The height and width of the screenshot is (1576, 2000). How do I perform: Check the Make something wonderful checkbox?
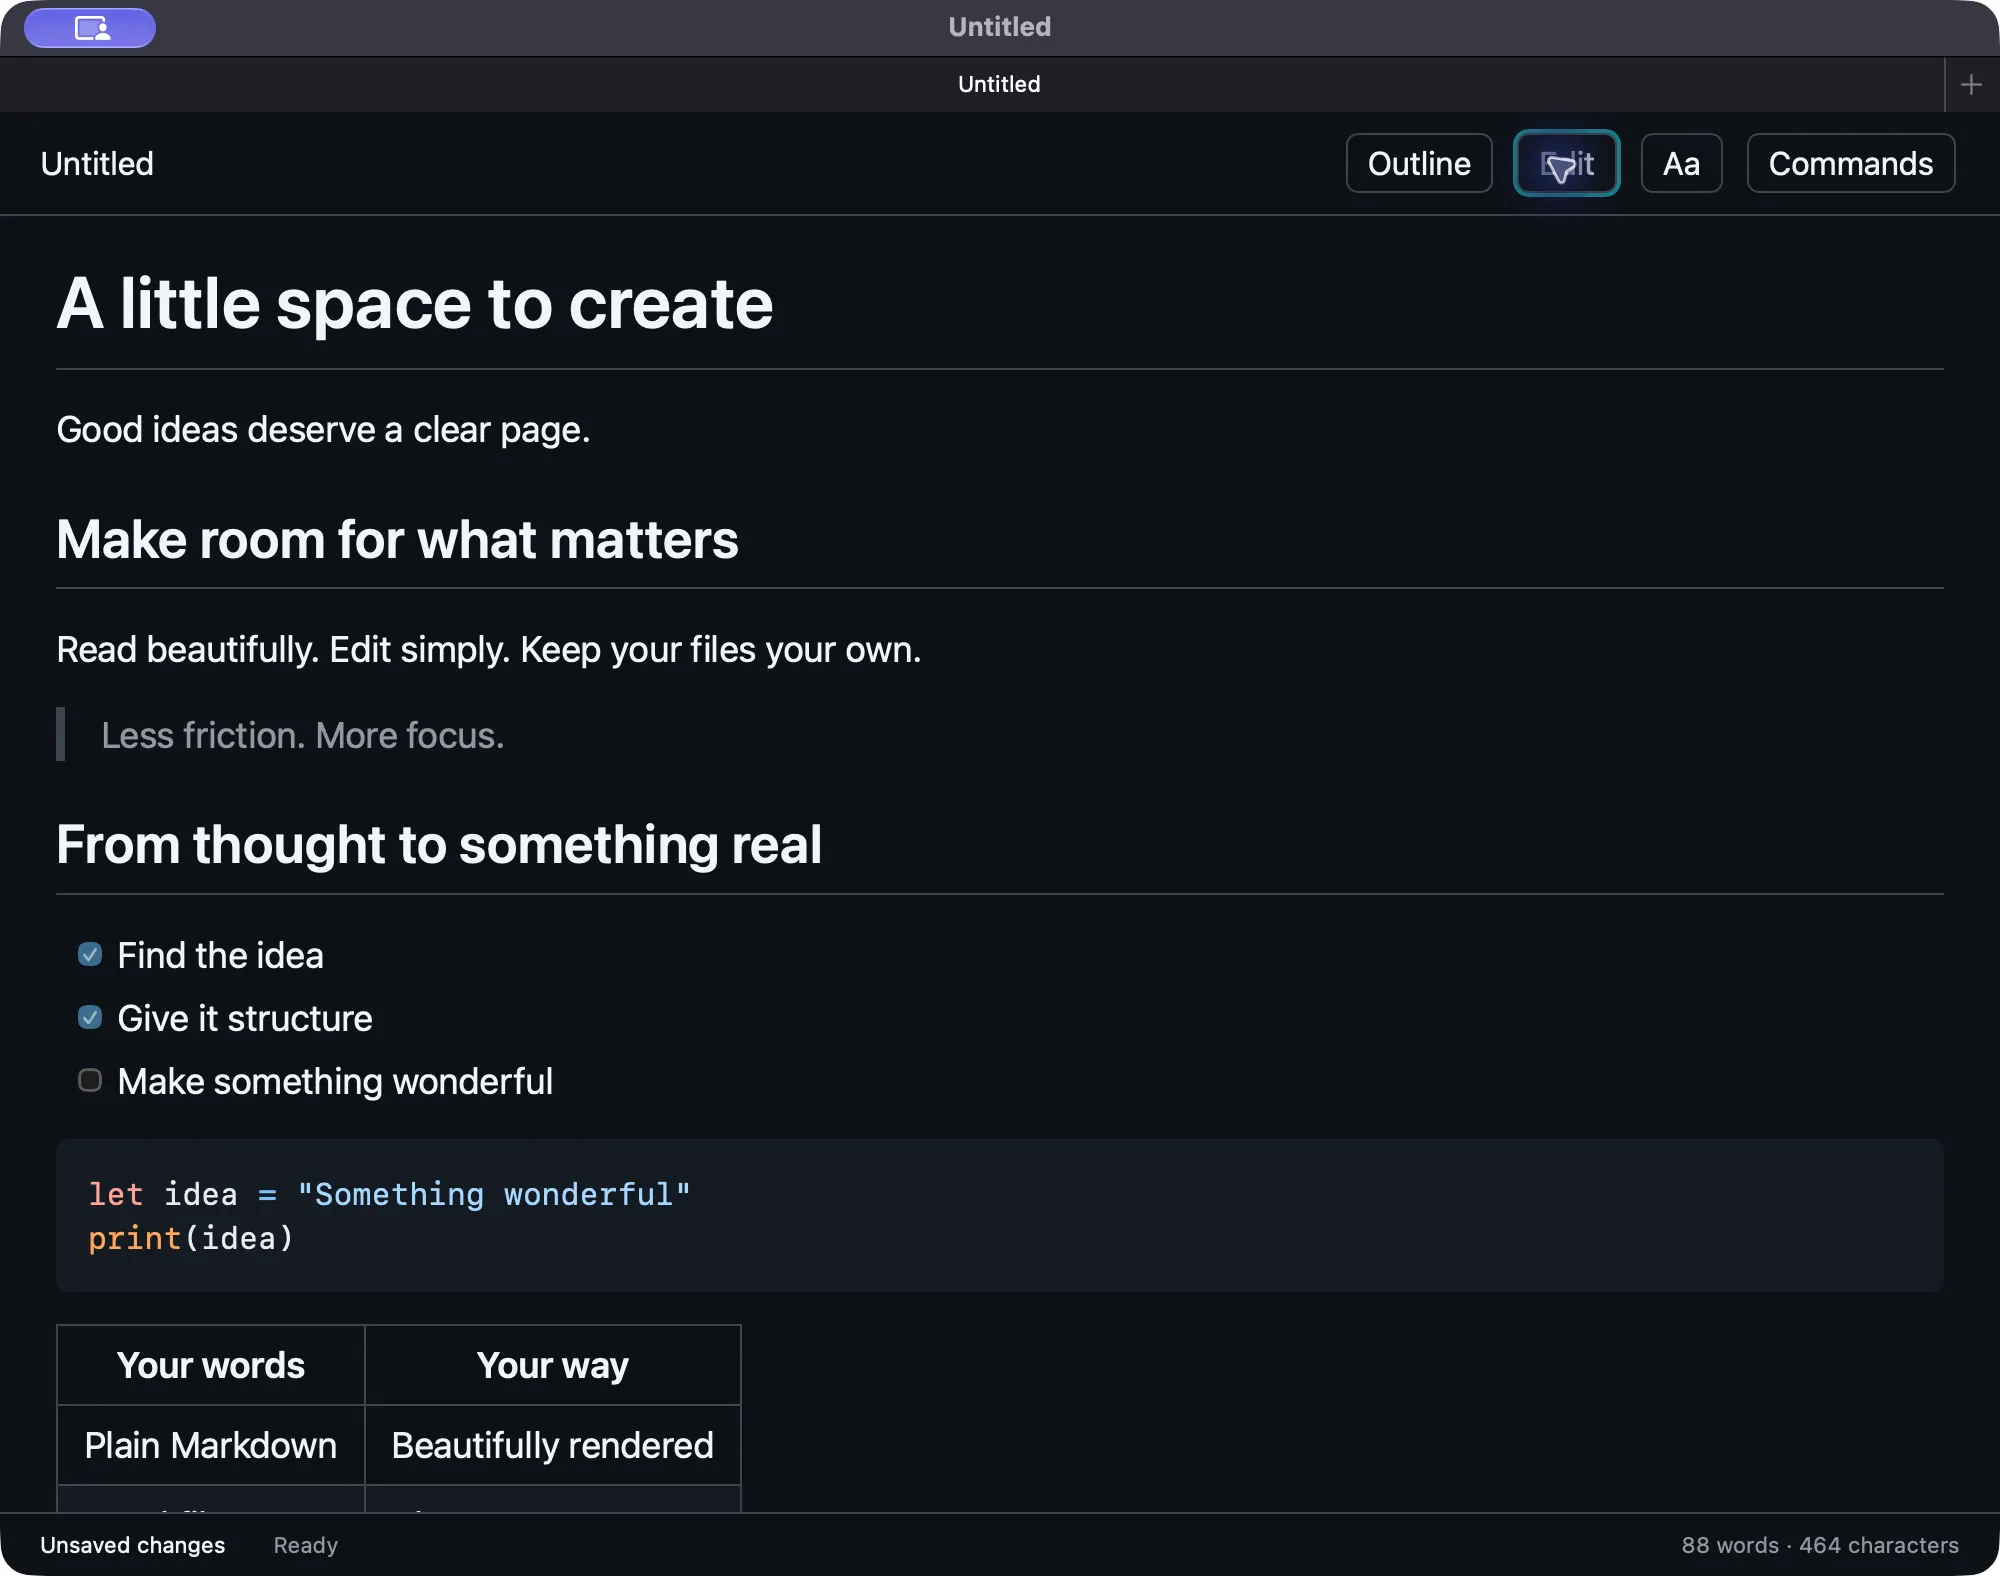tap(90, 1080)
